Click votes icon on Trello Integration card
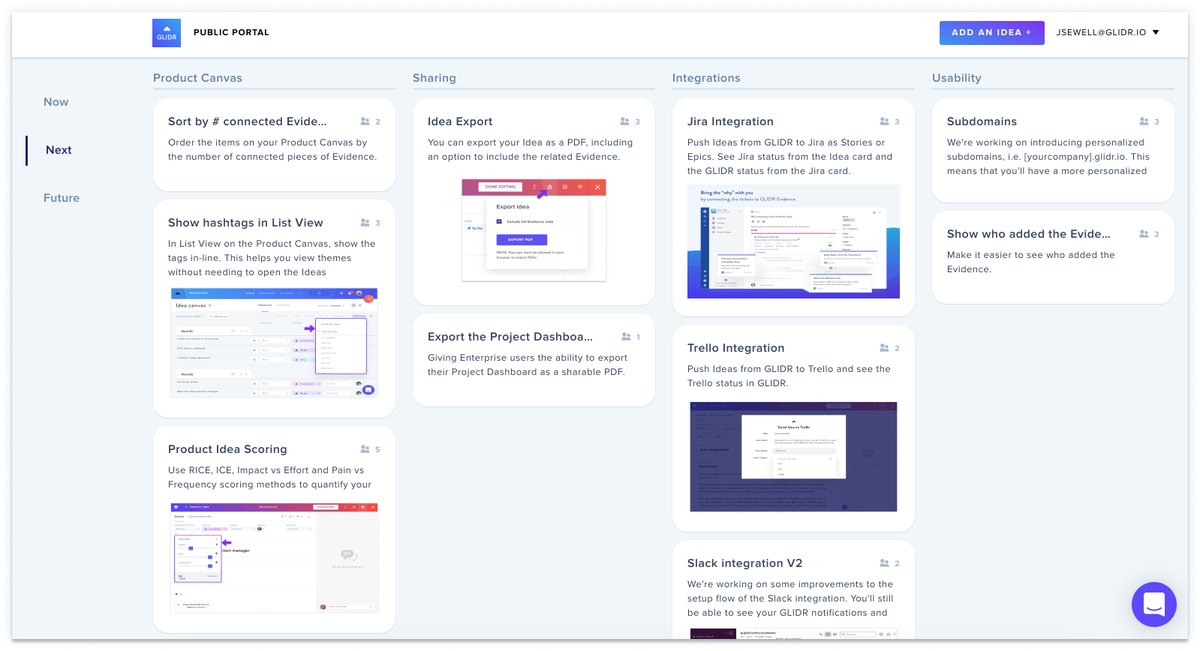1200x651 pixels. pos(884,348)
